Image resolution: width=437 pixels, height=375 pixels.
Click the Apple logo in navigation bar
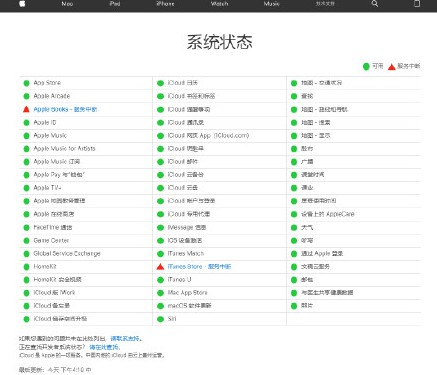22,4
